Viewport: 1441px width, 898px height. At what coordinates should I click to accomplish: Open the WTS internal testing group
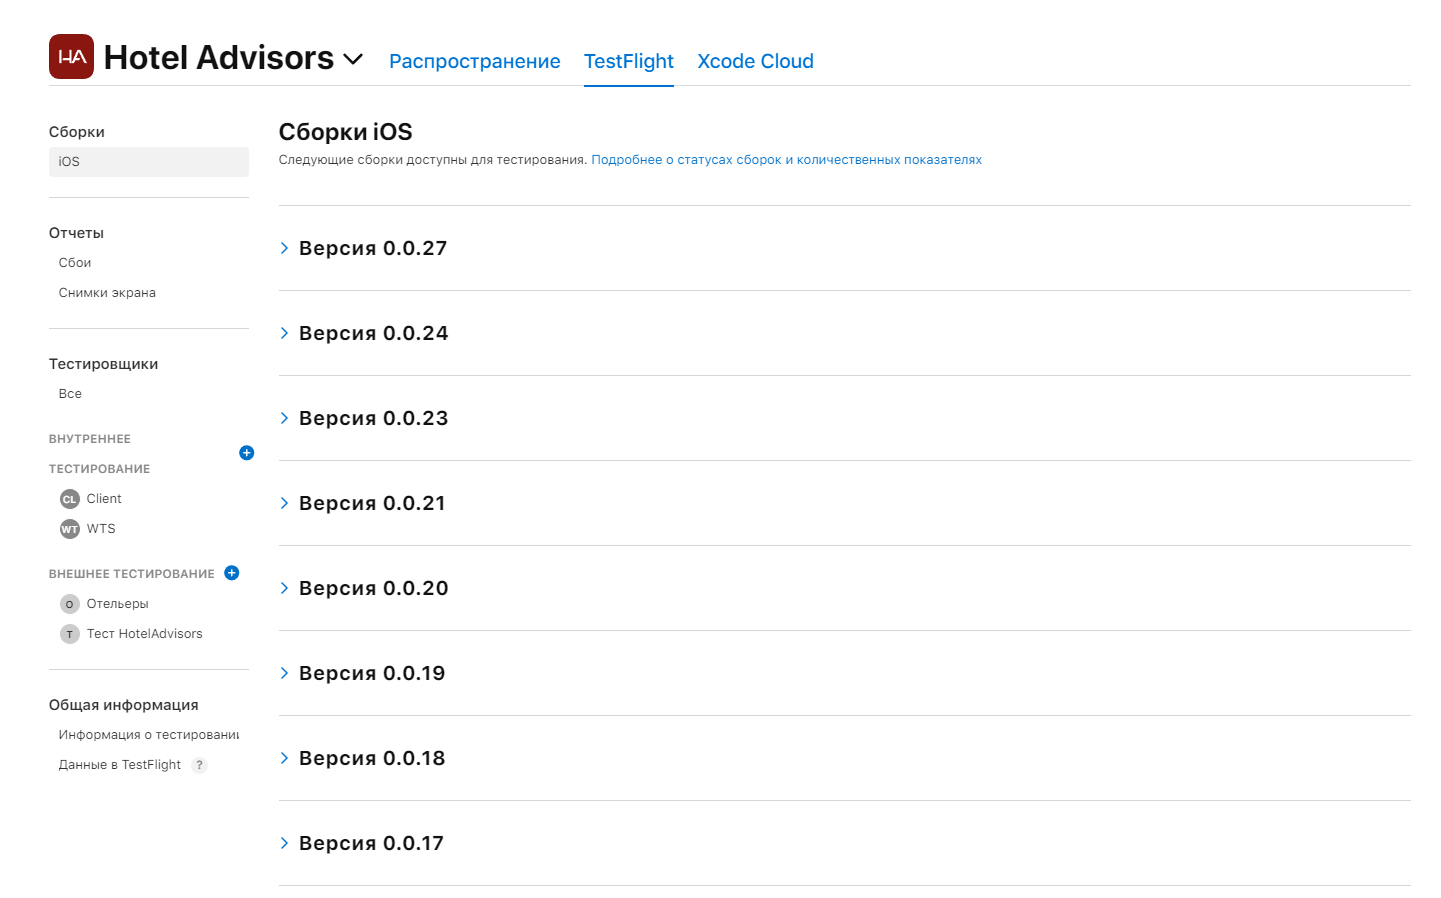click(x=101, y=529)
